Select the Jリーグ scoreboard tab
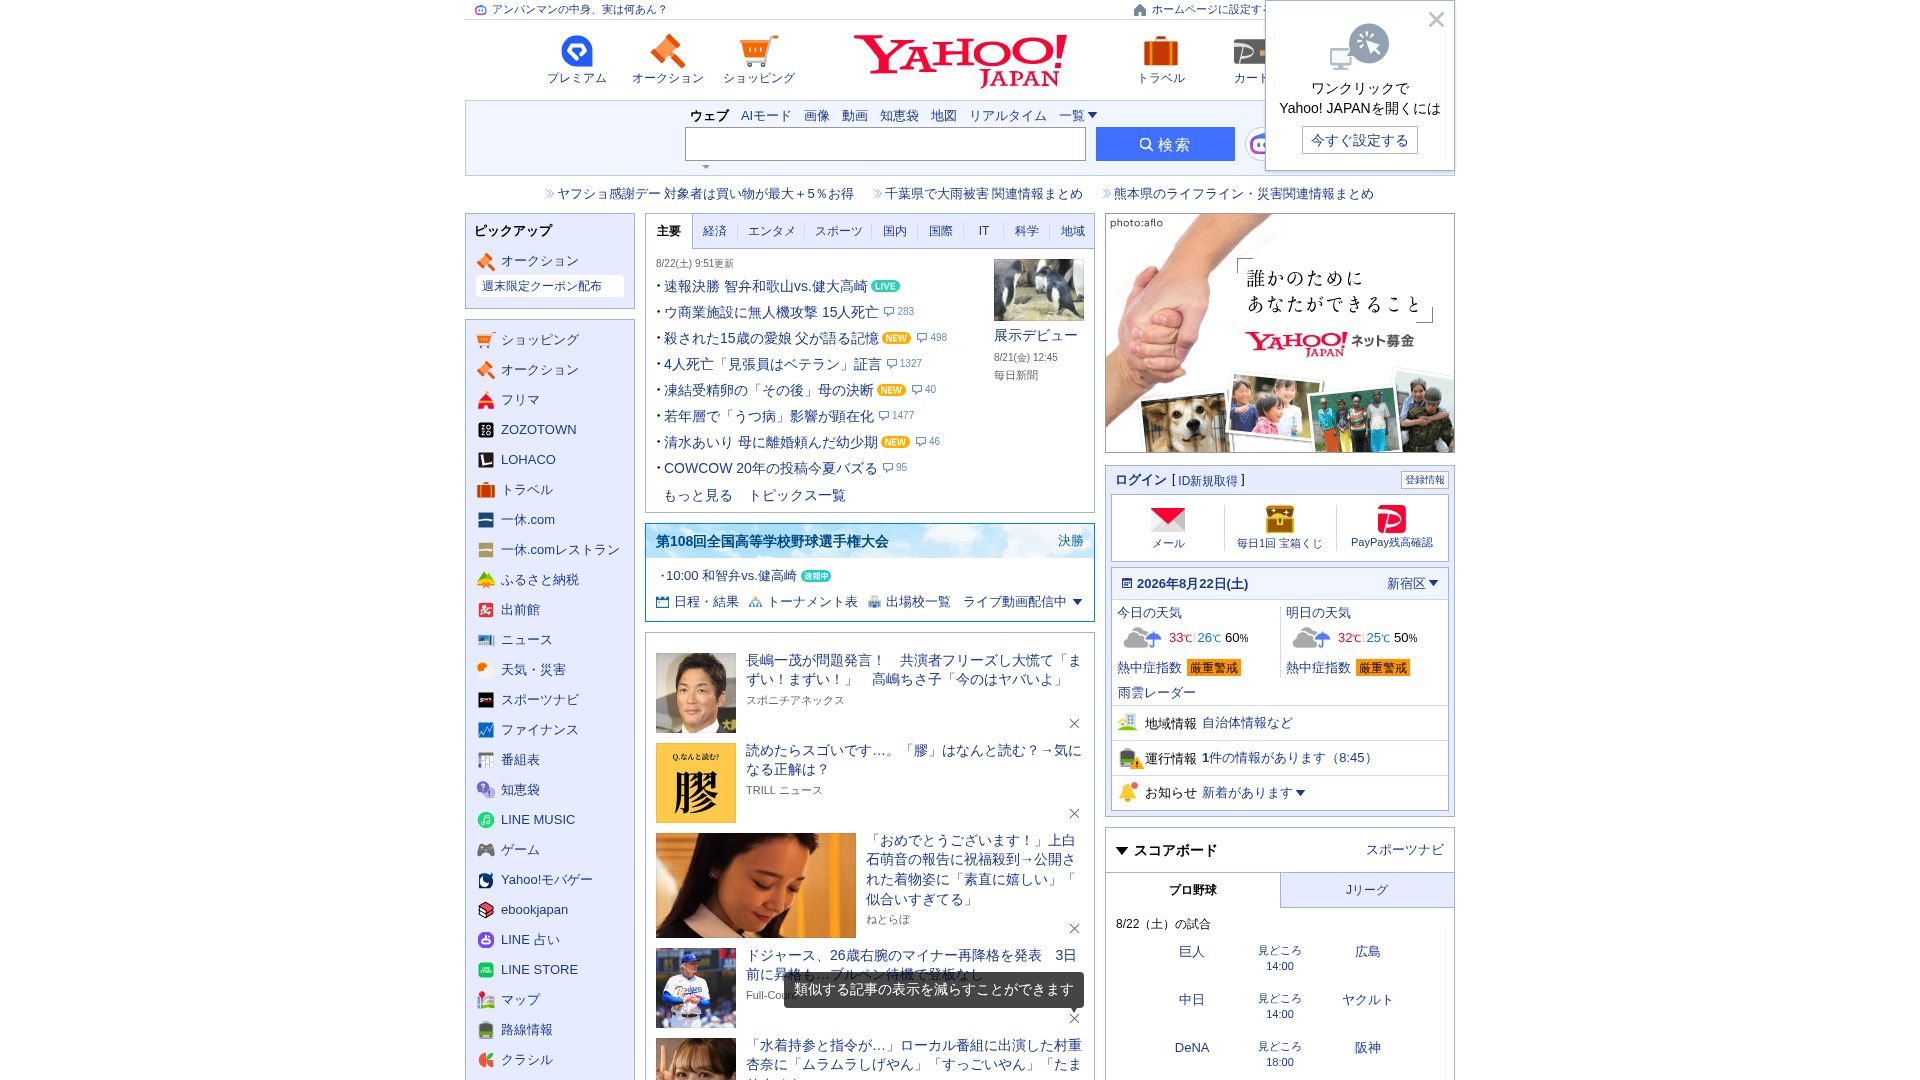 point(1367,890)
